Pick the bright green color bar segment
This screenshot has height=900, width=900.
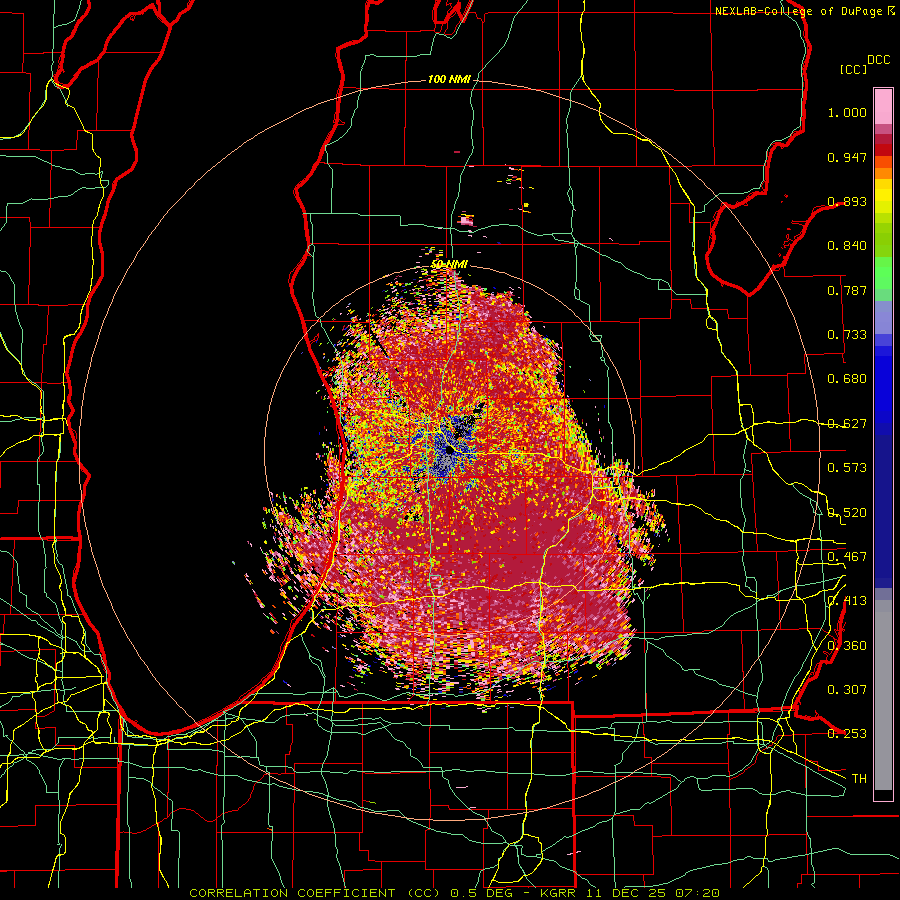click(x=883, y=273)
